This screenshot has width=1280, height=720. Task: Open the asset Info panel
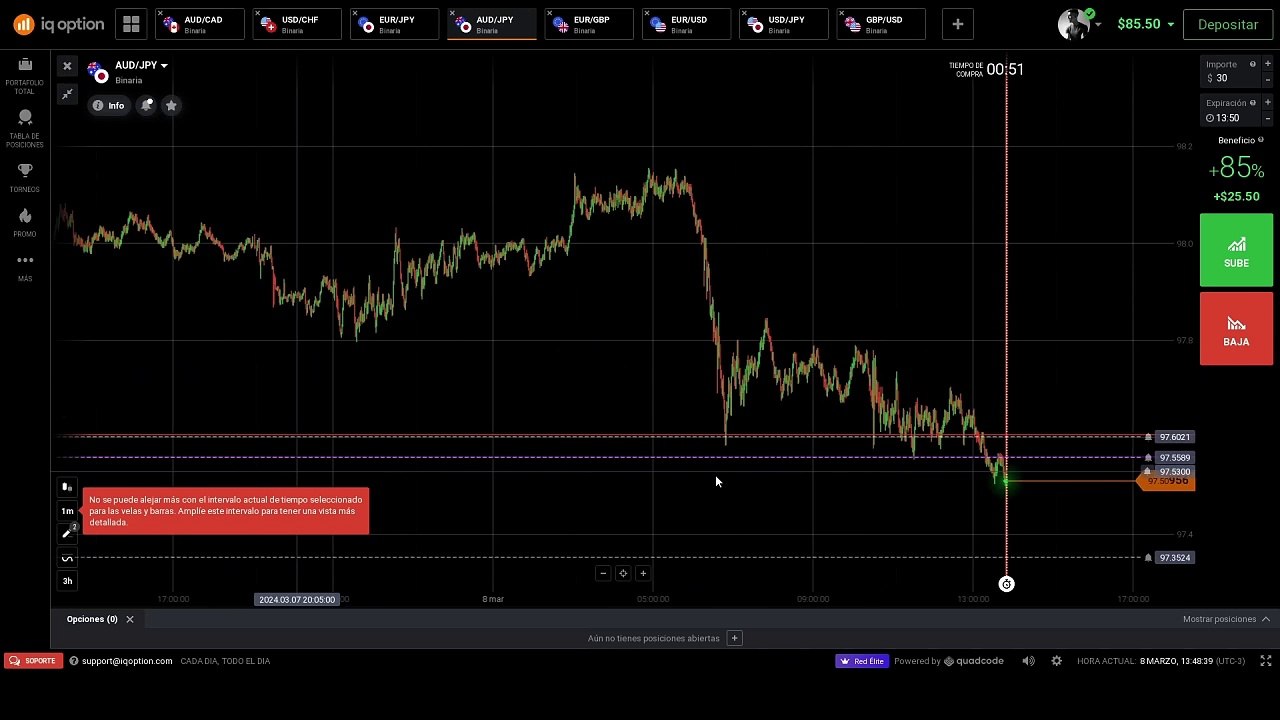(108, 105)
